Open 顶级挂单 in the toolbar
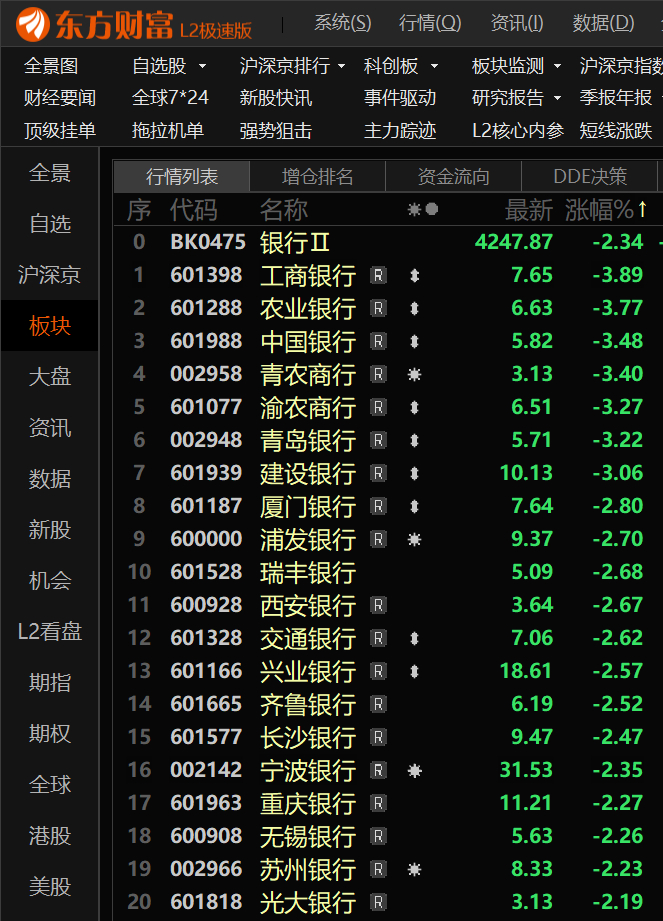The width and height of the screenshot is (663, 921). pyautogui.click(x=60, y=130)
